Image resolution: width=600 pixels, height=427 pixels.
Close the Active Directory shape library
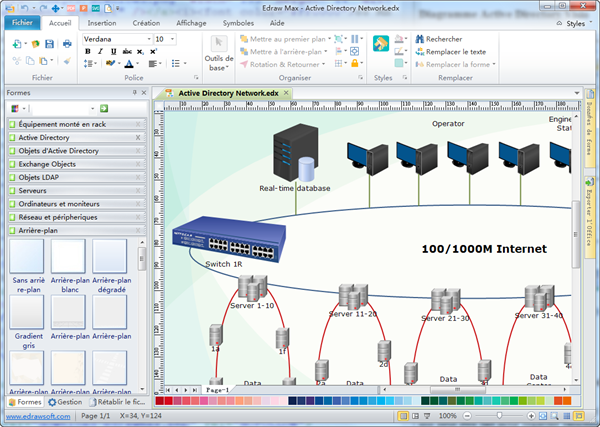pyautogui.click(x=138, y=138)
